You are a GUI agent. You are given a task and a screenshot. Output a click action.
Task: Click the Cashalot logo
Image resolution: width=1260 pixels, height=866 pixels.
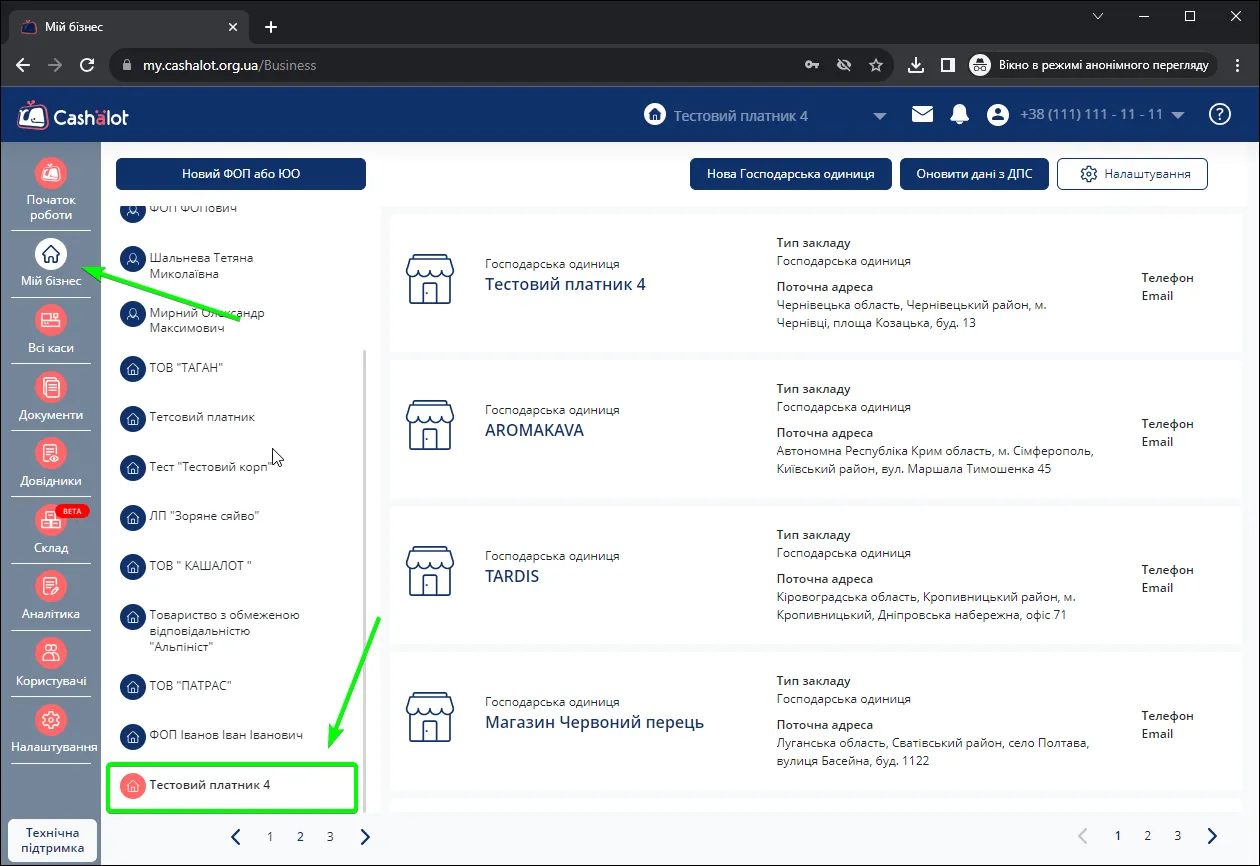click(x=73, y=116)
